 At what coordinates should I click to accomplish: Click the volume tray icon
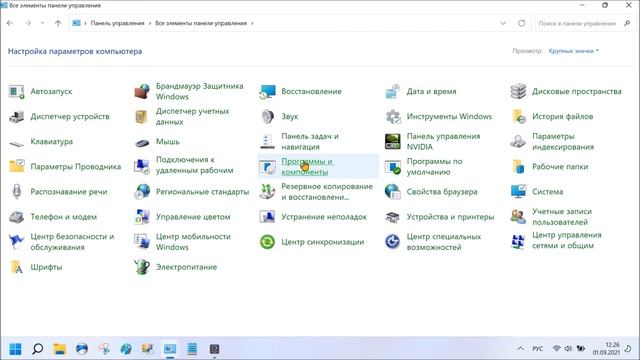(568, 349)
